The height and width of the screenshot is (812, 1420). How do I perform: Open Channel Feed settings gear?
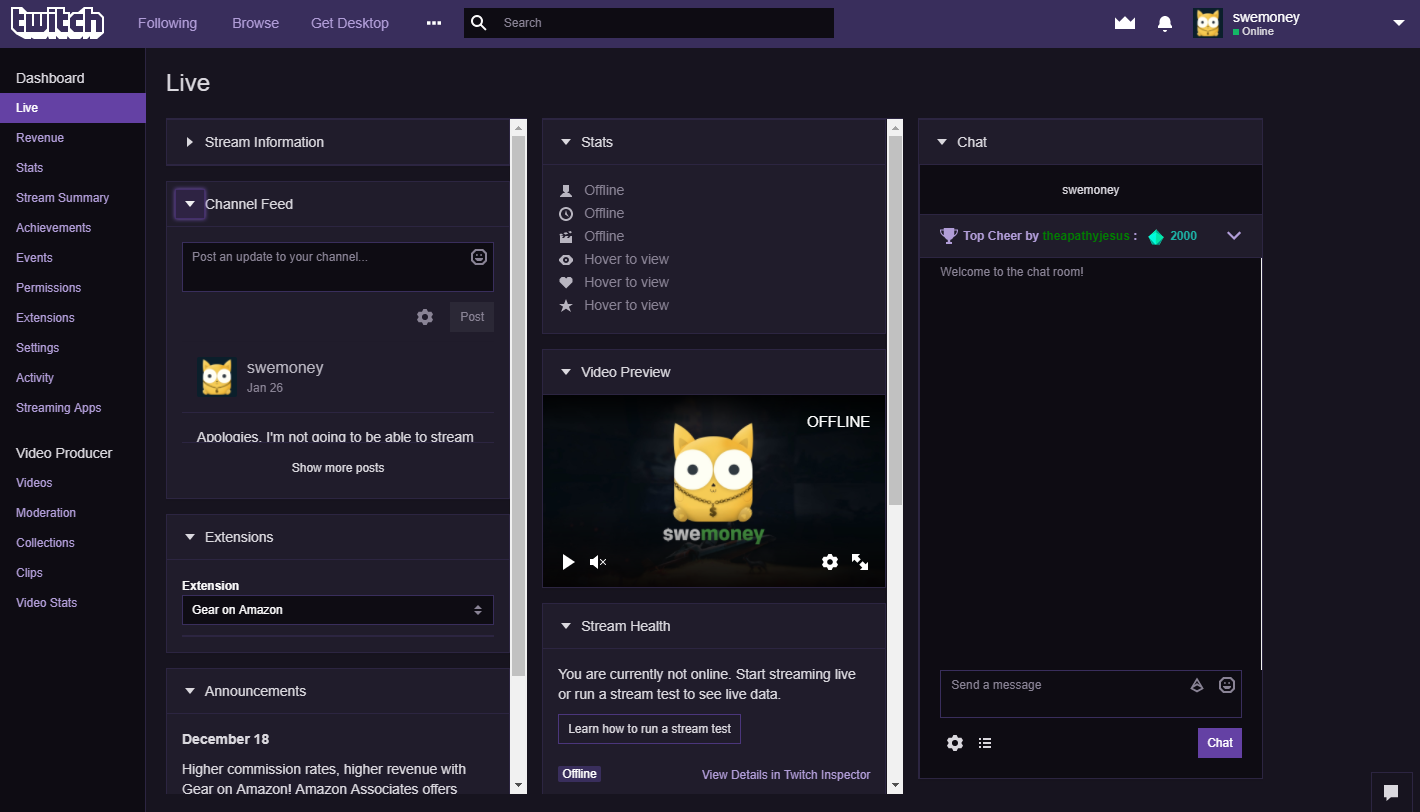point(425,317)
